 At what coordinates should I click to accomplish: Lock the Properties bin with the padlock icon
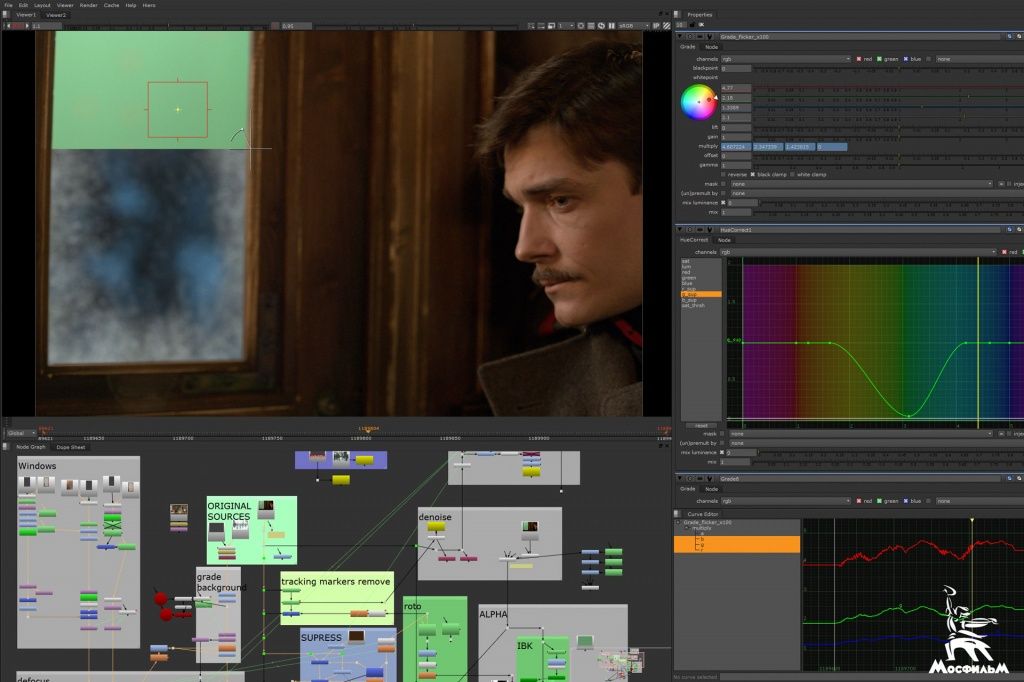[x=692, y=25]
